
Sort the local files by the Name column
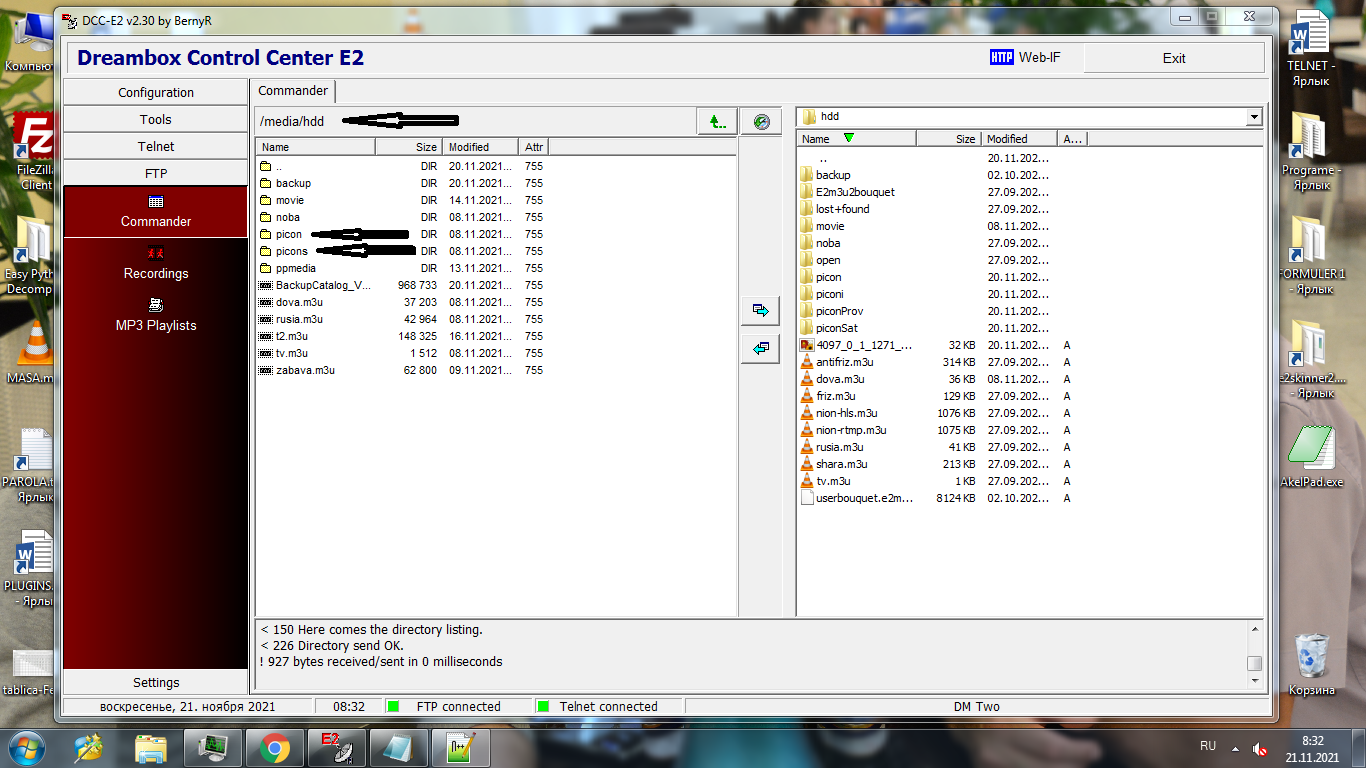[x=816, y=139]
